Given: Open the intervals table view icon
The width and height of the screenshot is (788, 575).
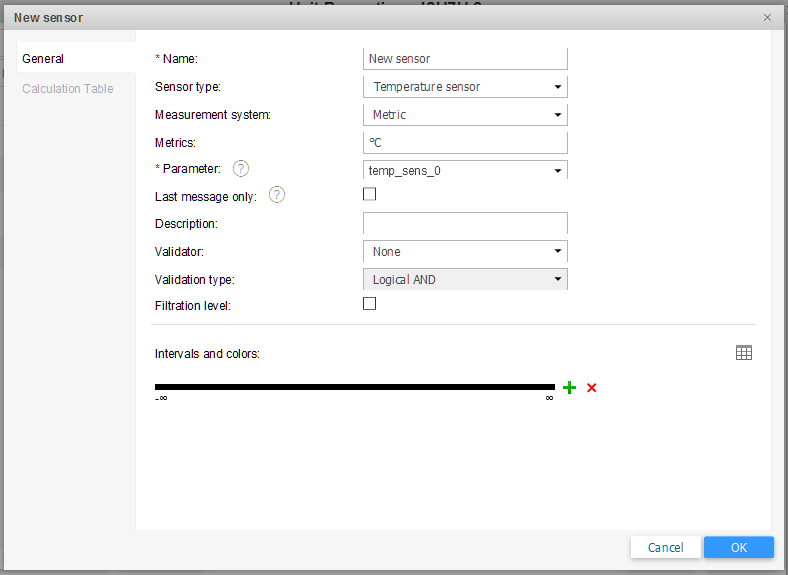Looking at the screenshot, I should coord(743,353).
